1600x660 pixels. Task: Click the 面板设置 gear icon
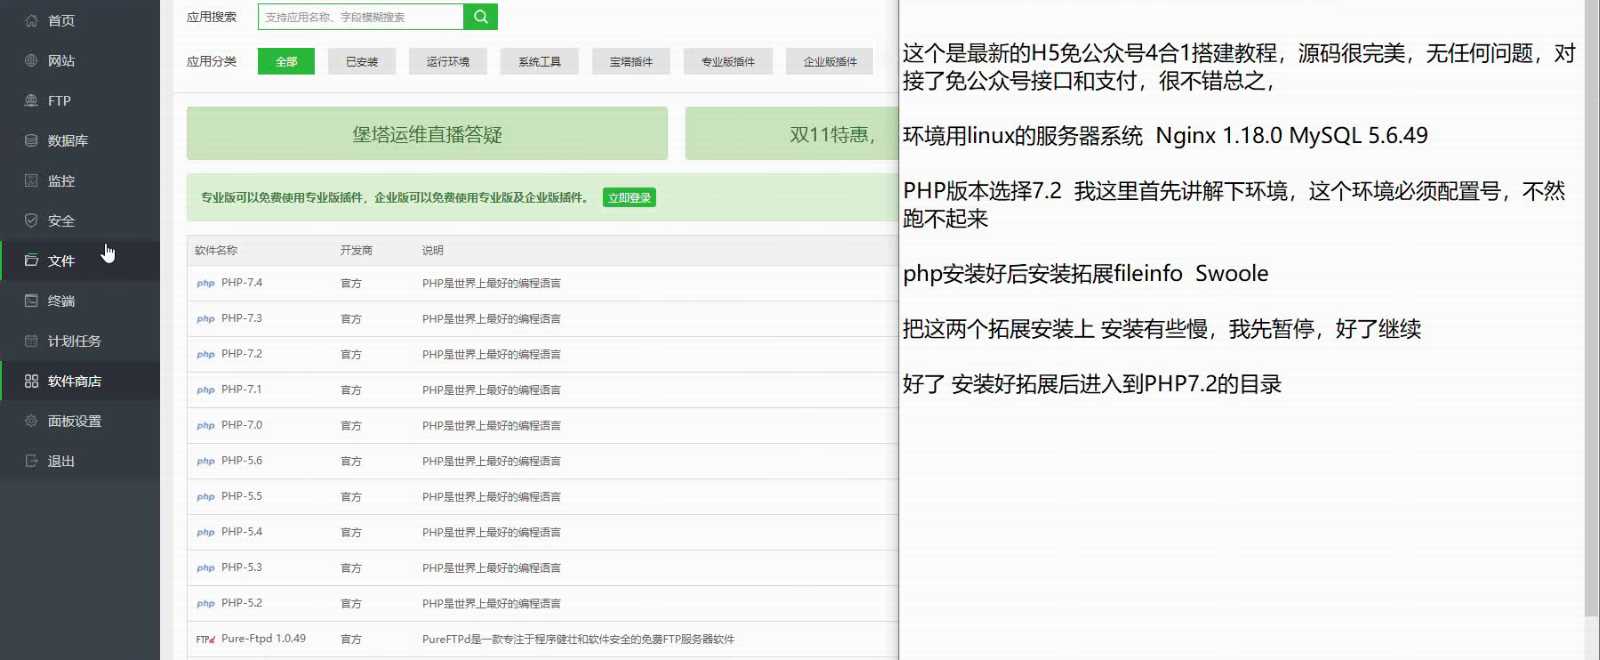[x=31, y=421]
